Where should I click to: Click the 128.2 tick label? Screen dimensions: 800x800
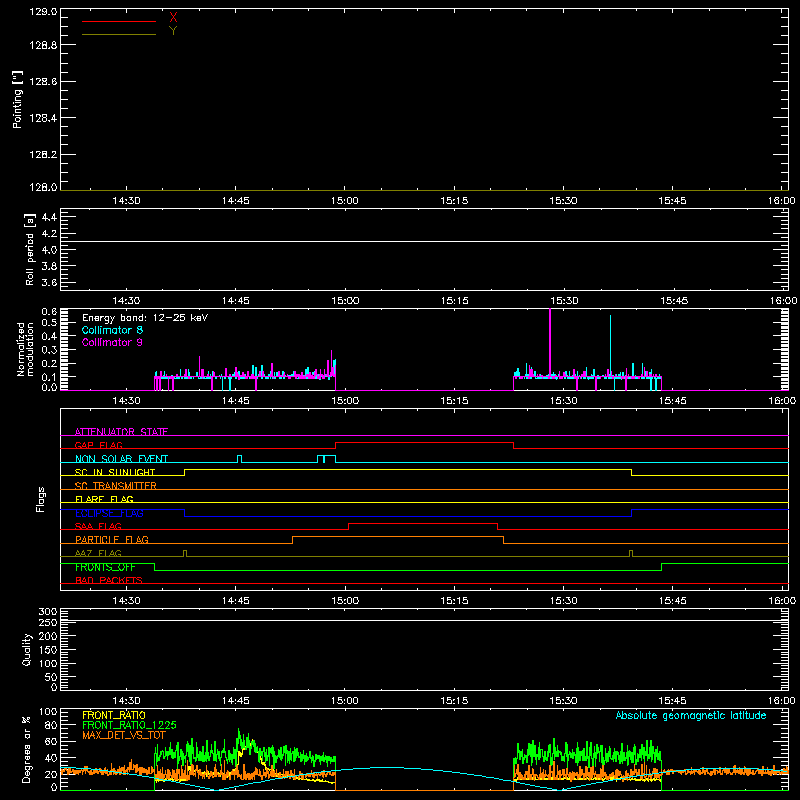click(43, 155)
